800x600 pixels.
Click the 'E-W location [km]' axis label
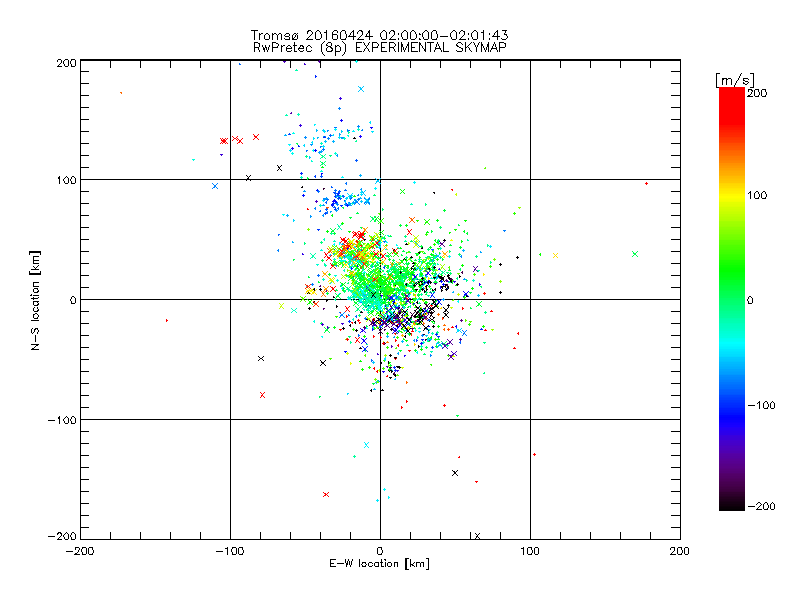379,564
